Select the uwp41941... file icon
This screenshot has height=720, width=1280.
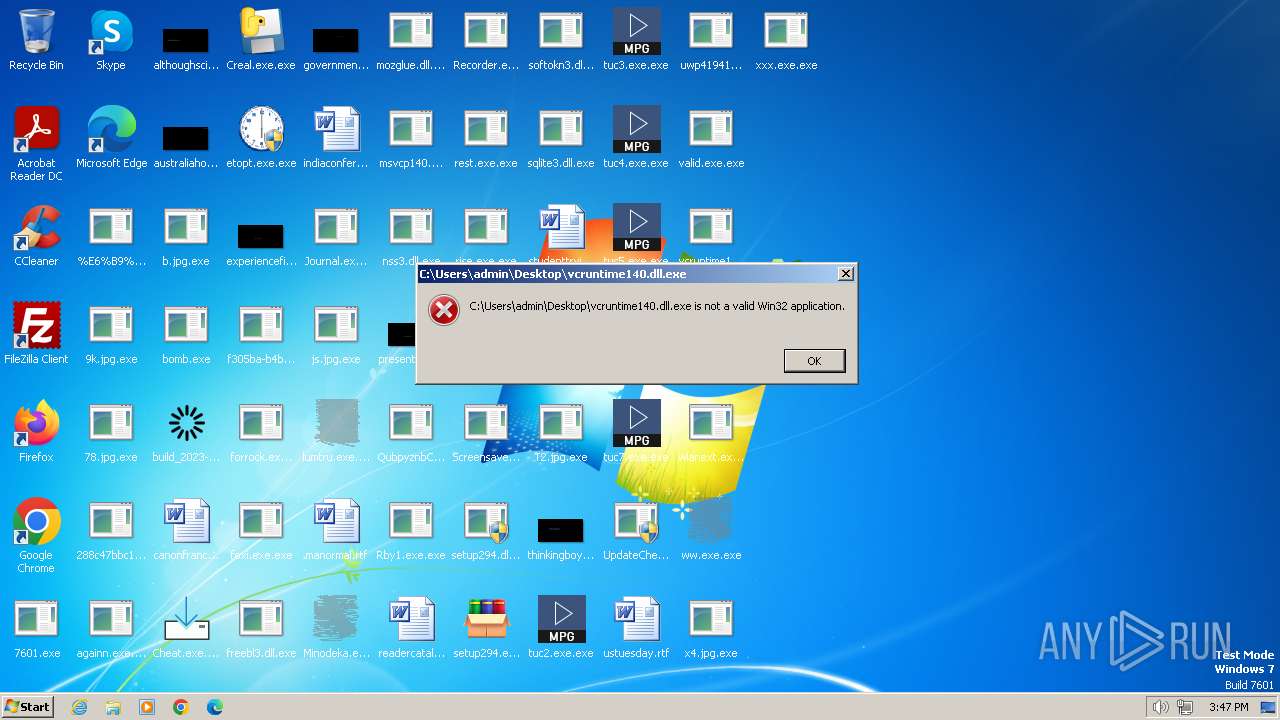point(711,40)
